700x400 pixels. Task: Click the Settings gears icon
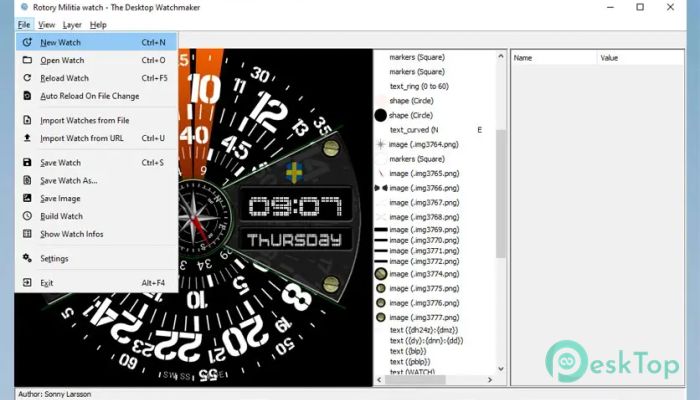27,258
